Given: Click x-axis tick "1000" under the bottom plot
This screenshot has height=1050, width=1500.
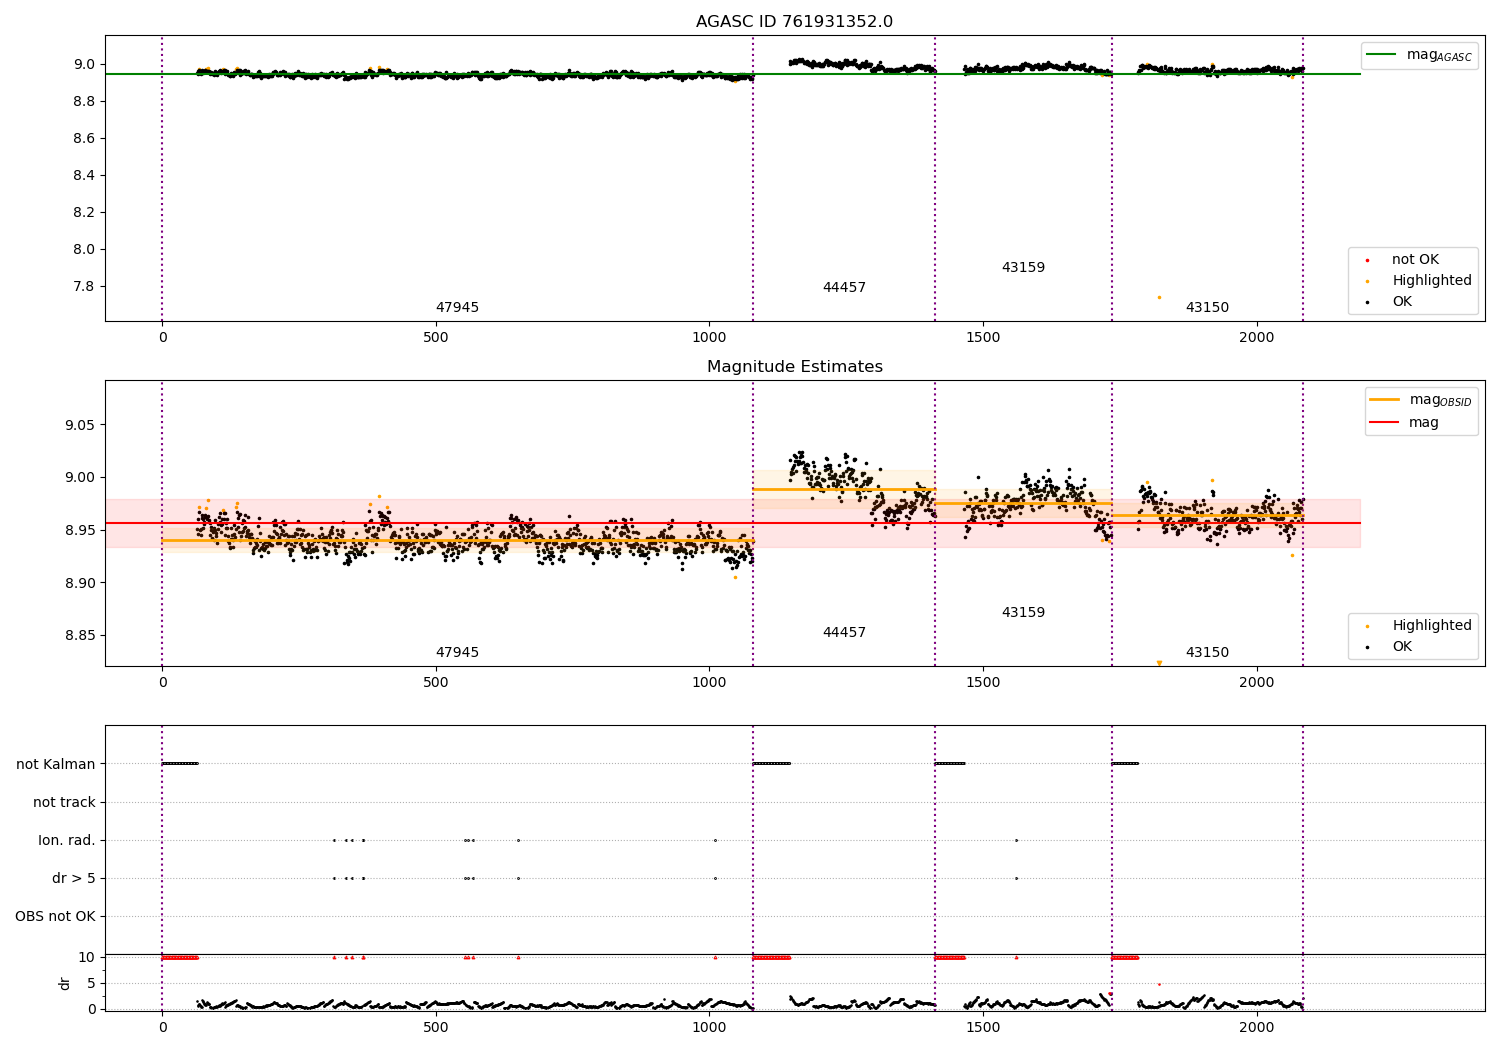Looking at the screenshot, I should 709,1027.
